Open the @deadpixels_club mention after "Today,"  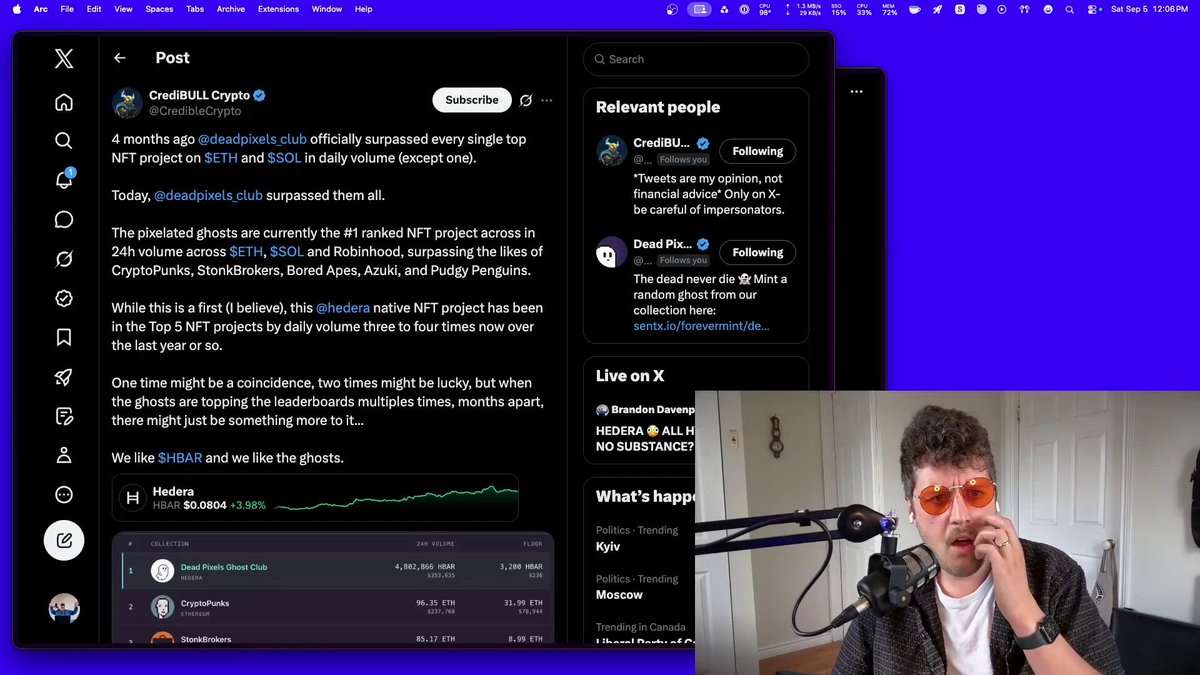(x=208, y=195)
